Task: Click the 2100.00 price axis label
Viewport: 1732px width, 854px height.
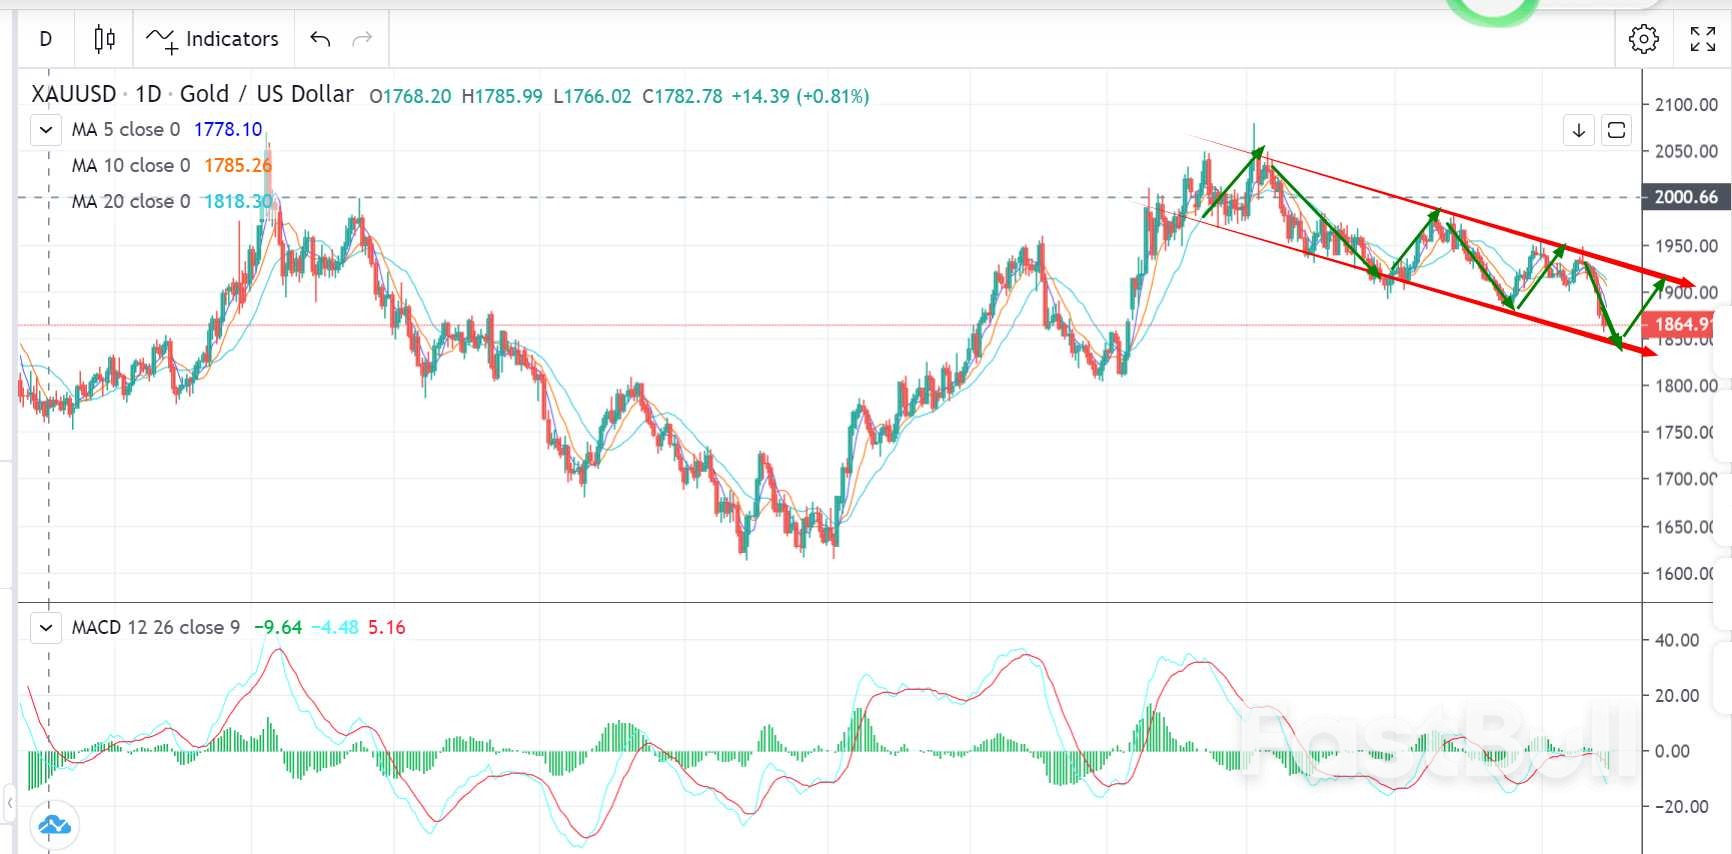Action: click(x=1686, y=104)
